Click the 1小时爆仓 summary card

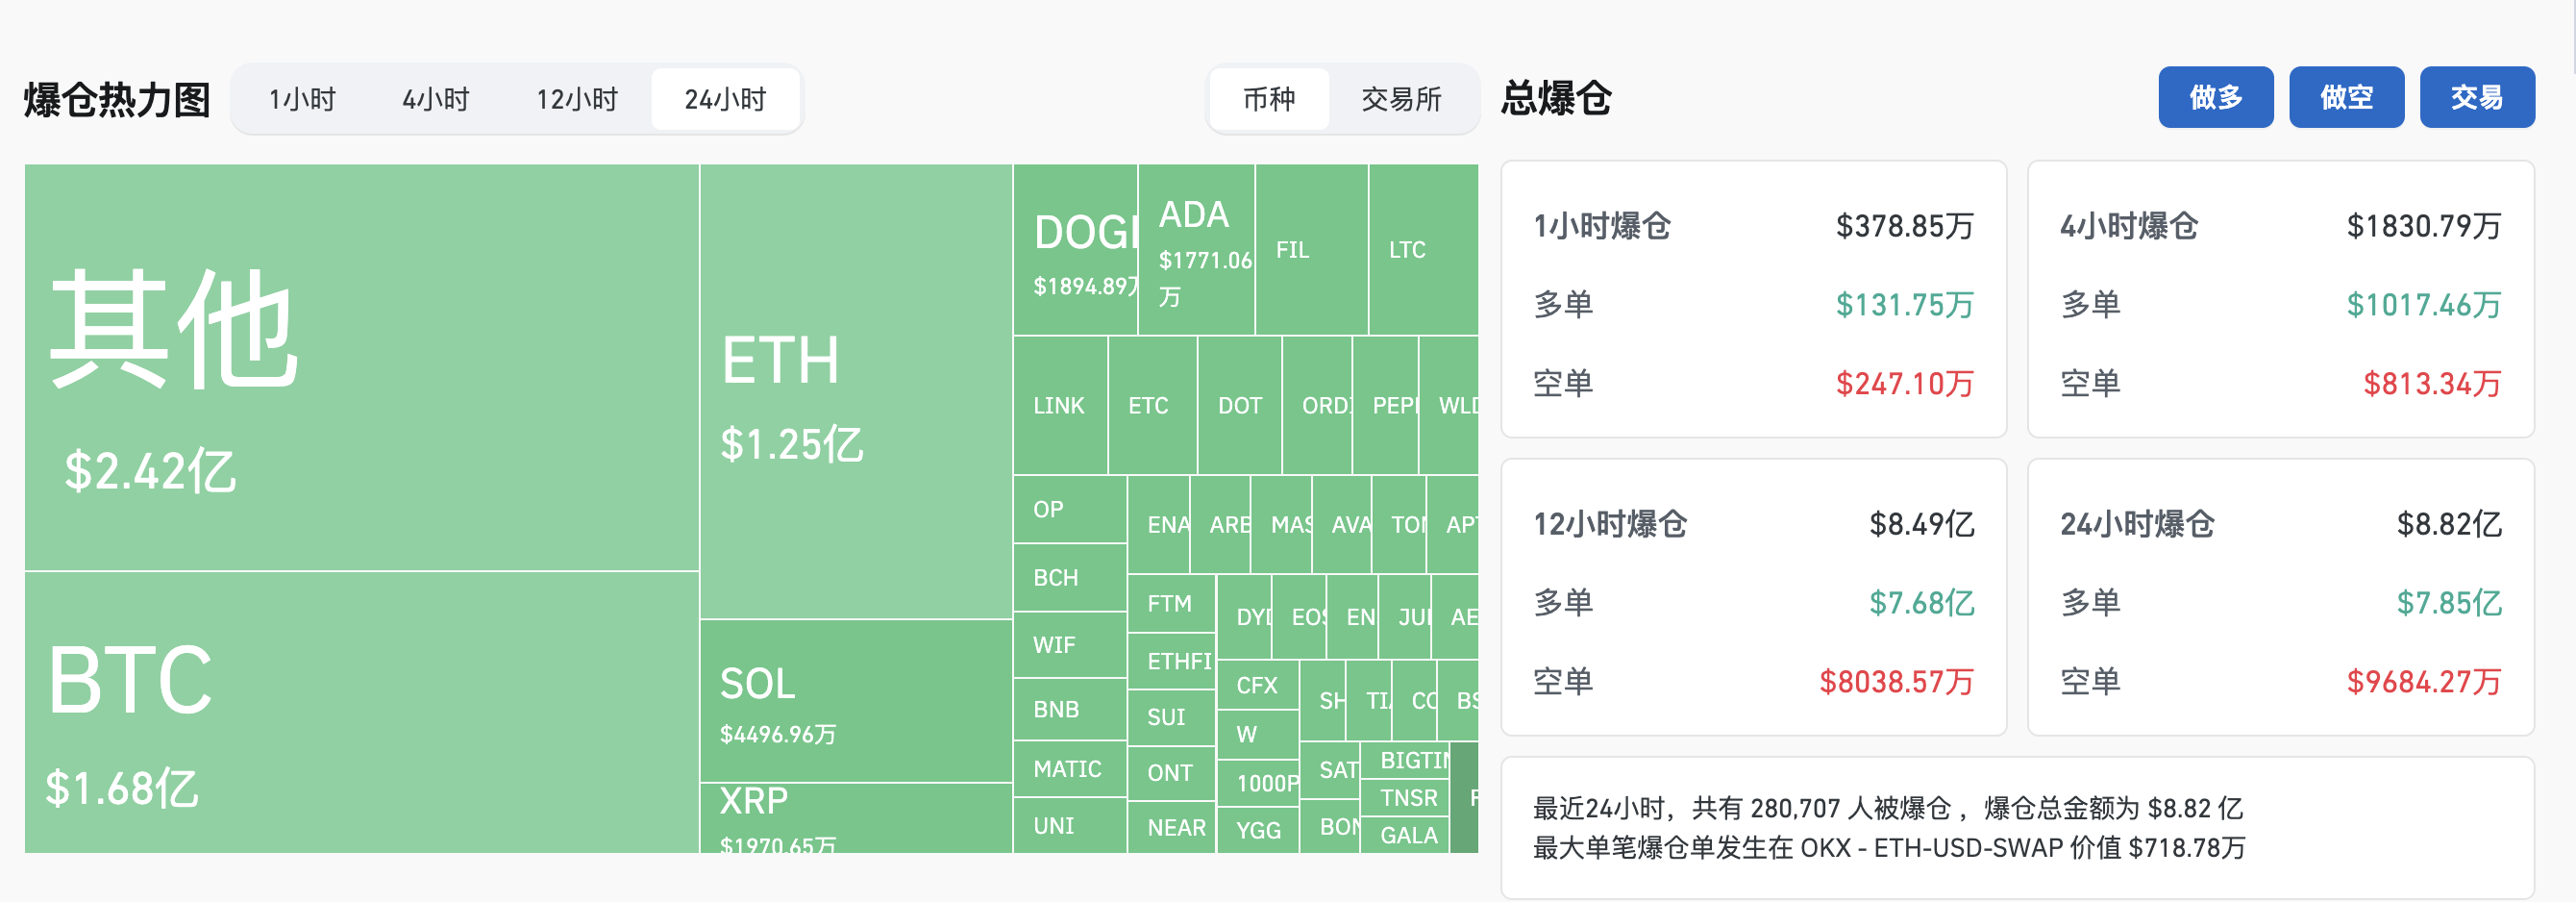coord(1753,299)
